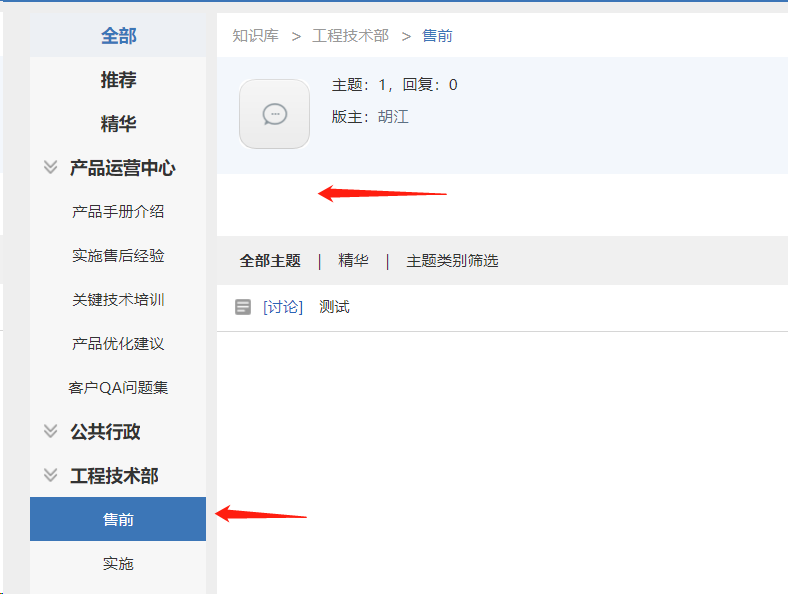Open 产品运营中心 category heading
This screenshot has height=594, width=788.
(123, 167)
